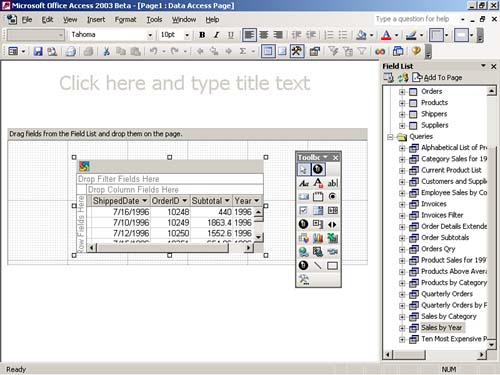
Task: Click the numbered list icon
Action: point(329,35)
